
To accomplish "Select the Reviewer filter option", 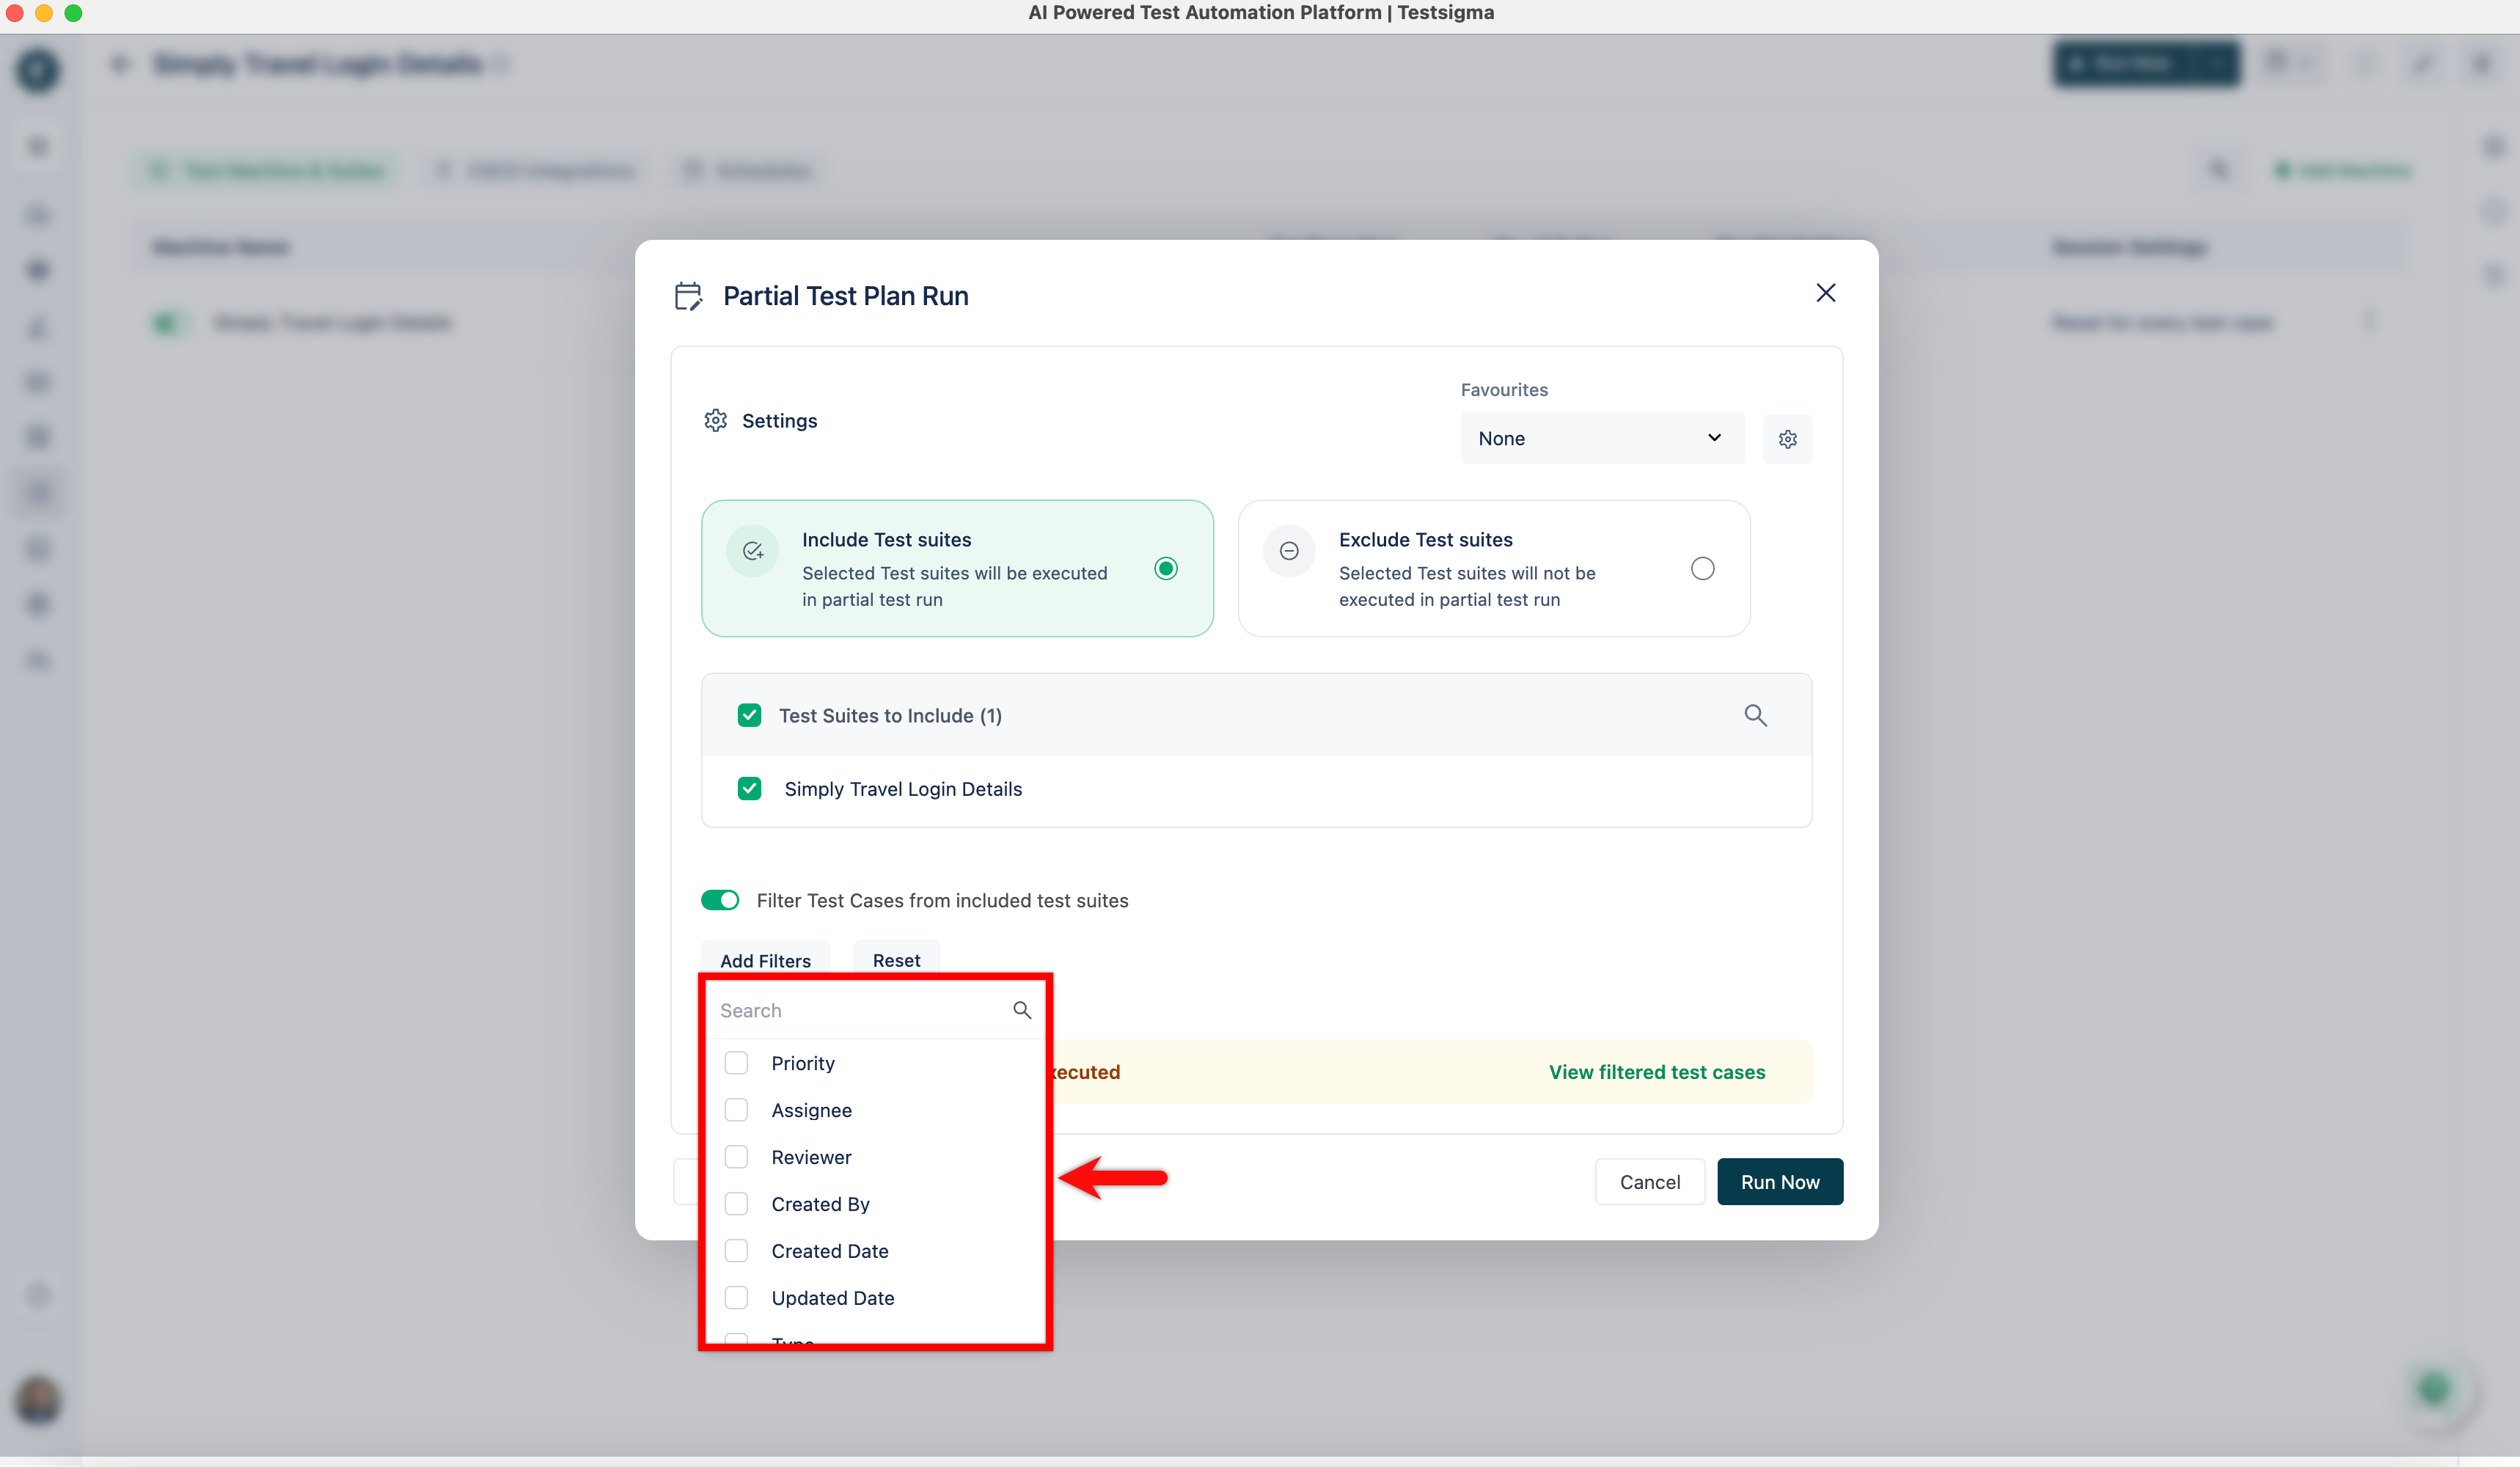I will [736, 1157].
